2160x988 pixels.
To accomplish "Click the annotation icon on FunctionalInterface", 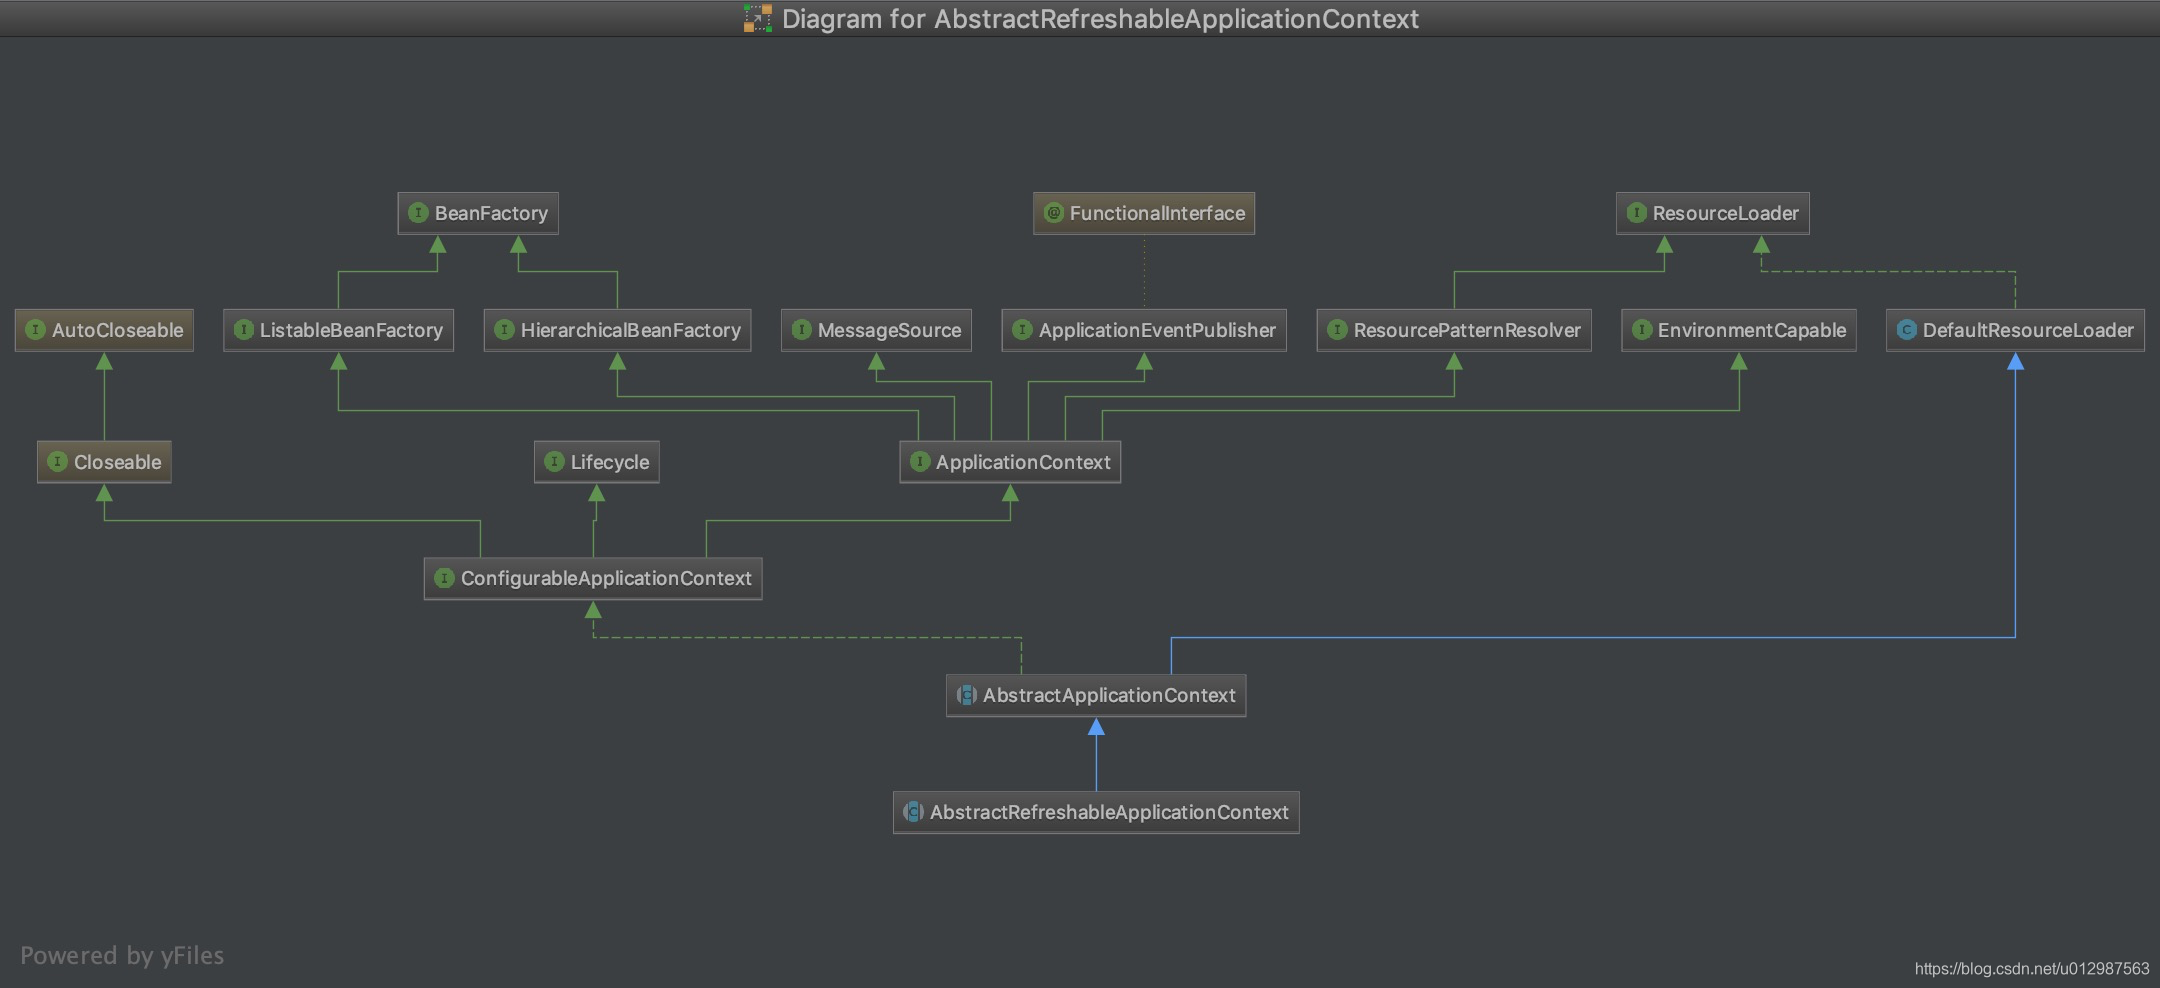I will coord(1054,213).
